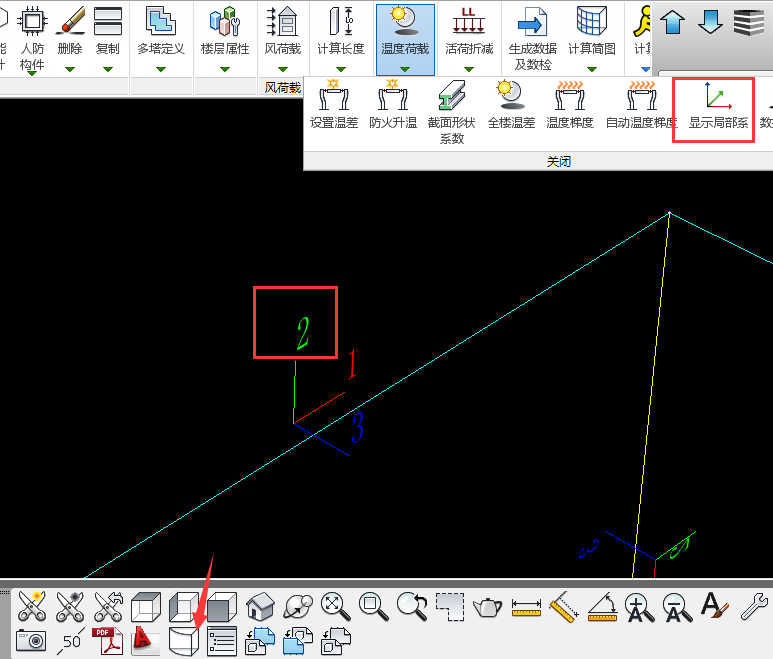
Task: Activate the 3D orbit sphere tool
Action: [298, 607]
